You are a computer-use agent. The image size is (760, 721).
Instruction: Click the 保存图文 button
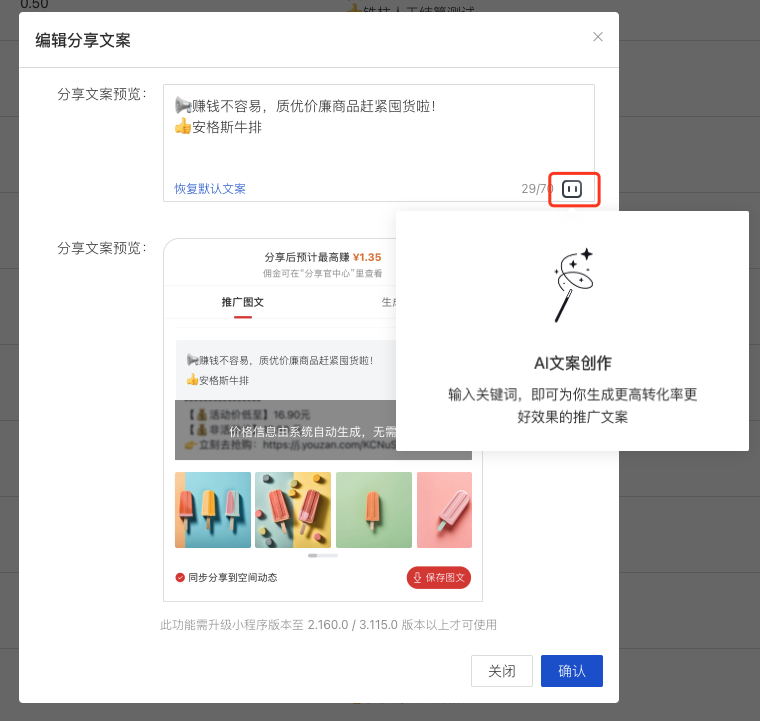439,578
